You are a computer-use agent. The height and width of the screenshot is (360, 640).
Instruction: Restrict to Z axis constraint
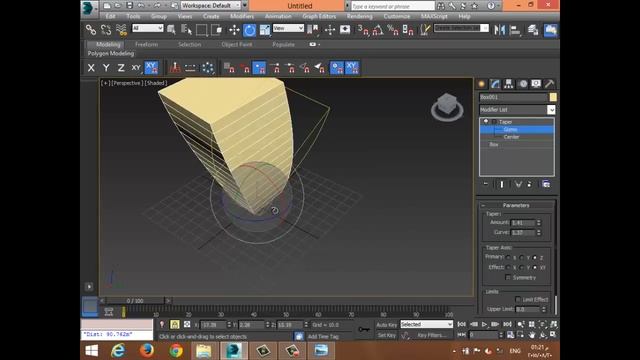[x=121, y=68]
